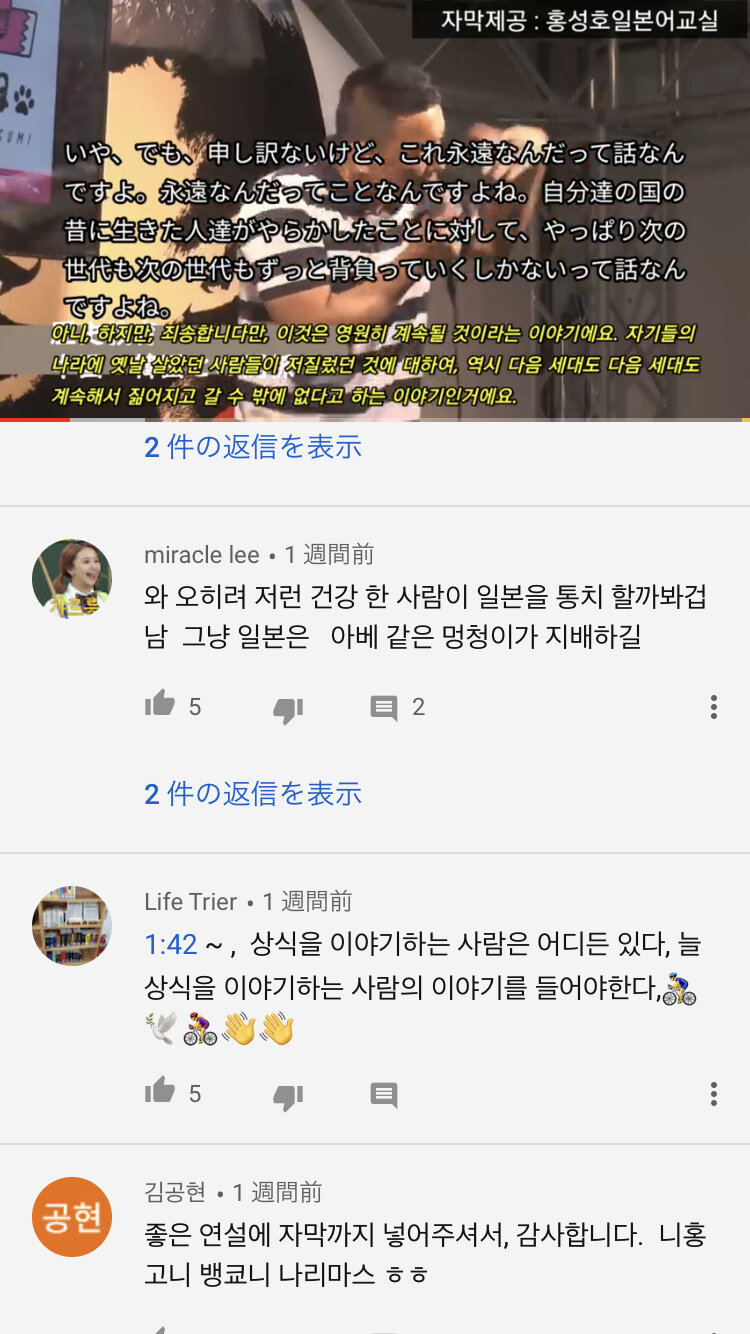Open miracle lee's profile avatar
Viewport: 750px width, 1334px height.
tap(72, 579)
